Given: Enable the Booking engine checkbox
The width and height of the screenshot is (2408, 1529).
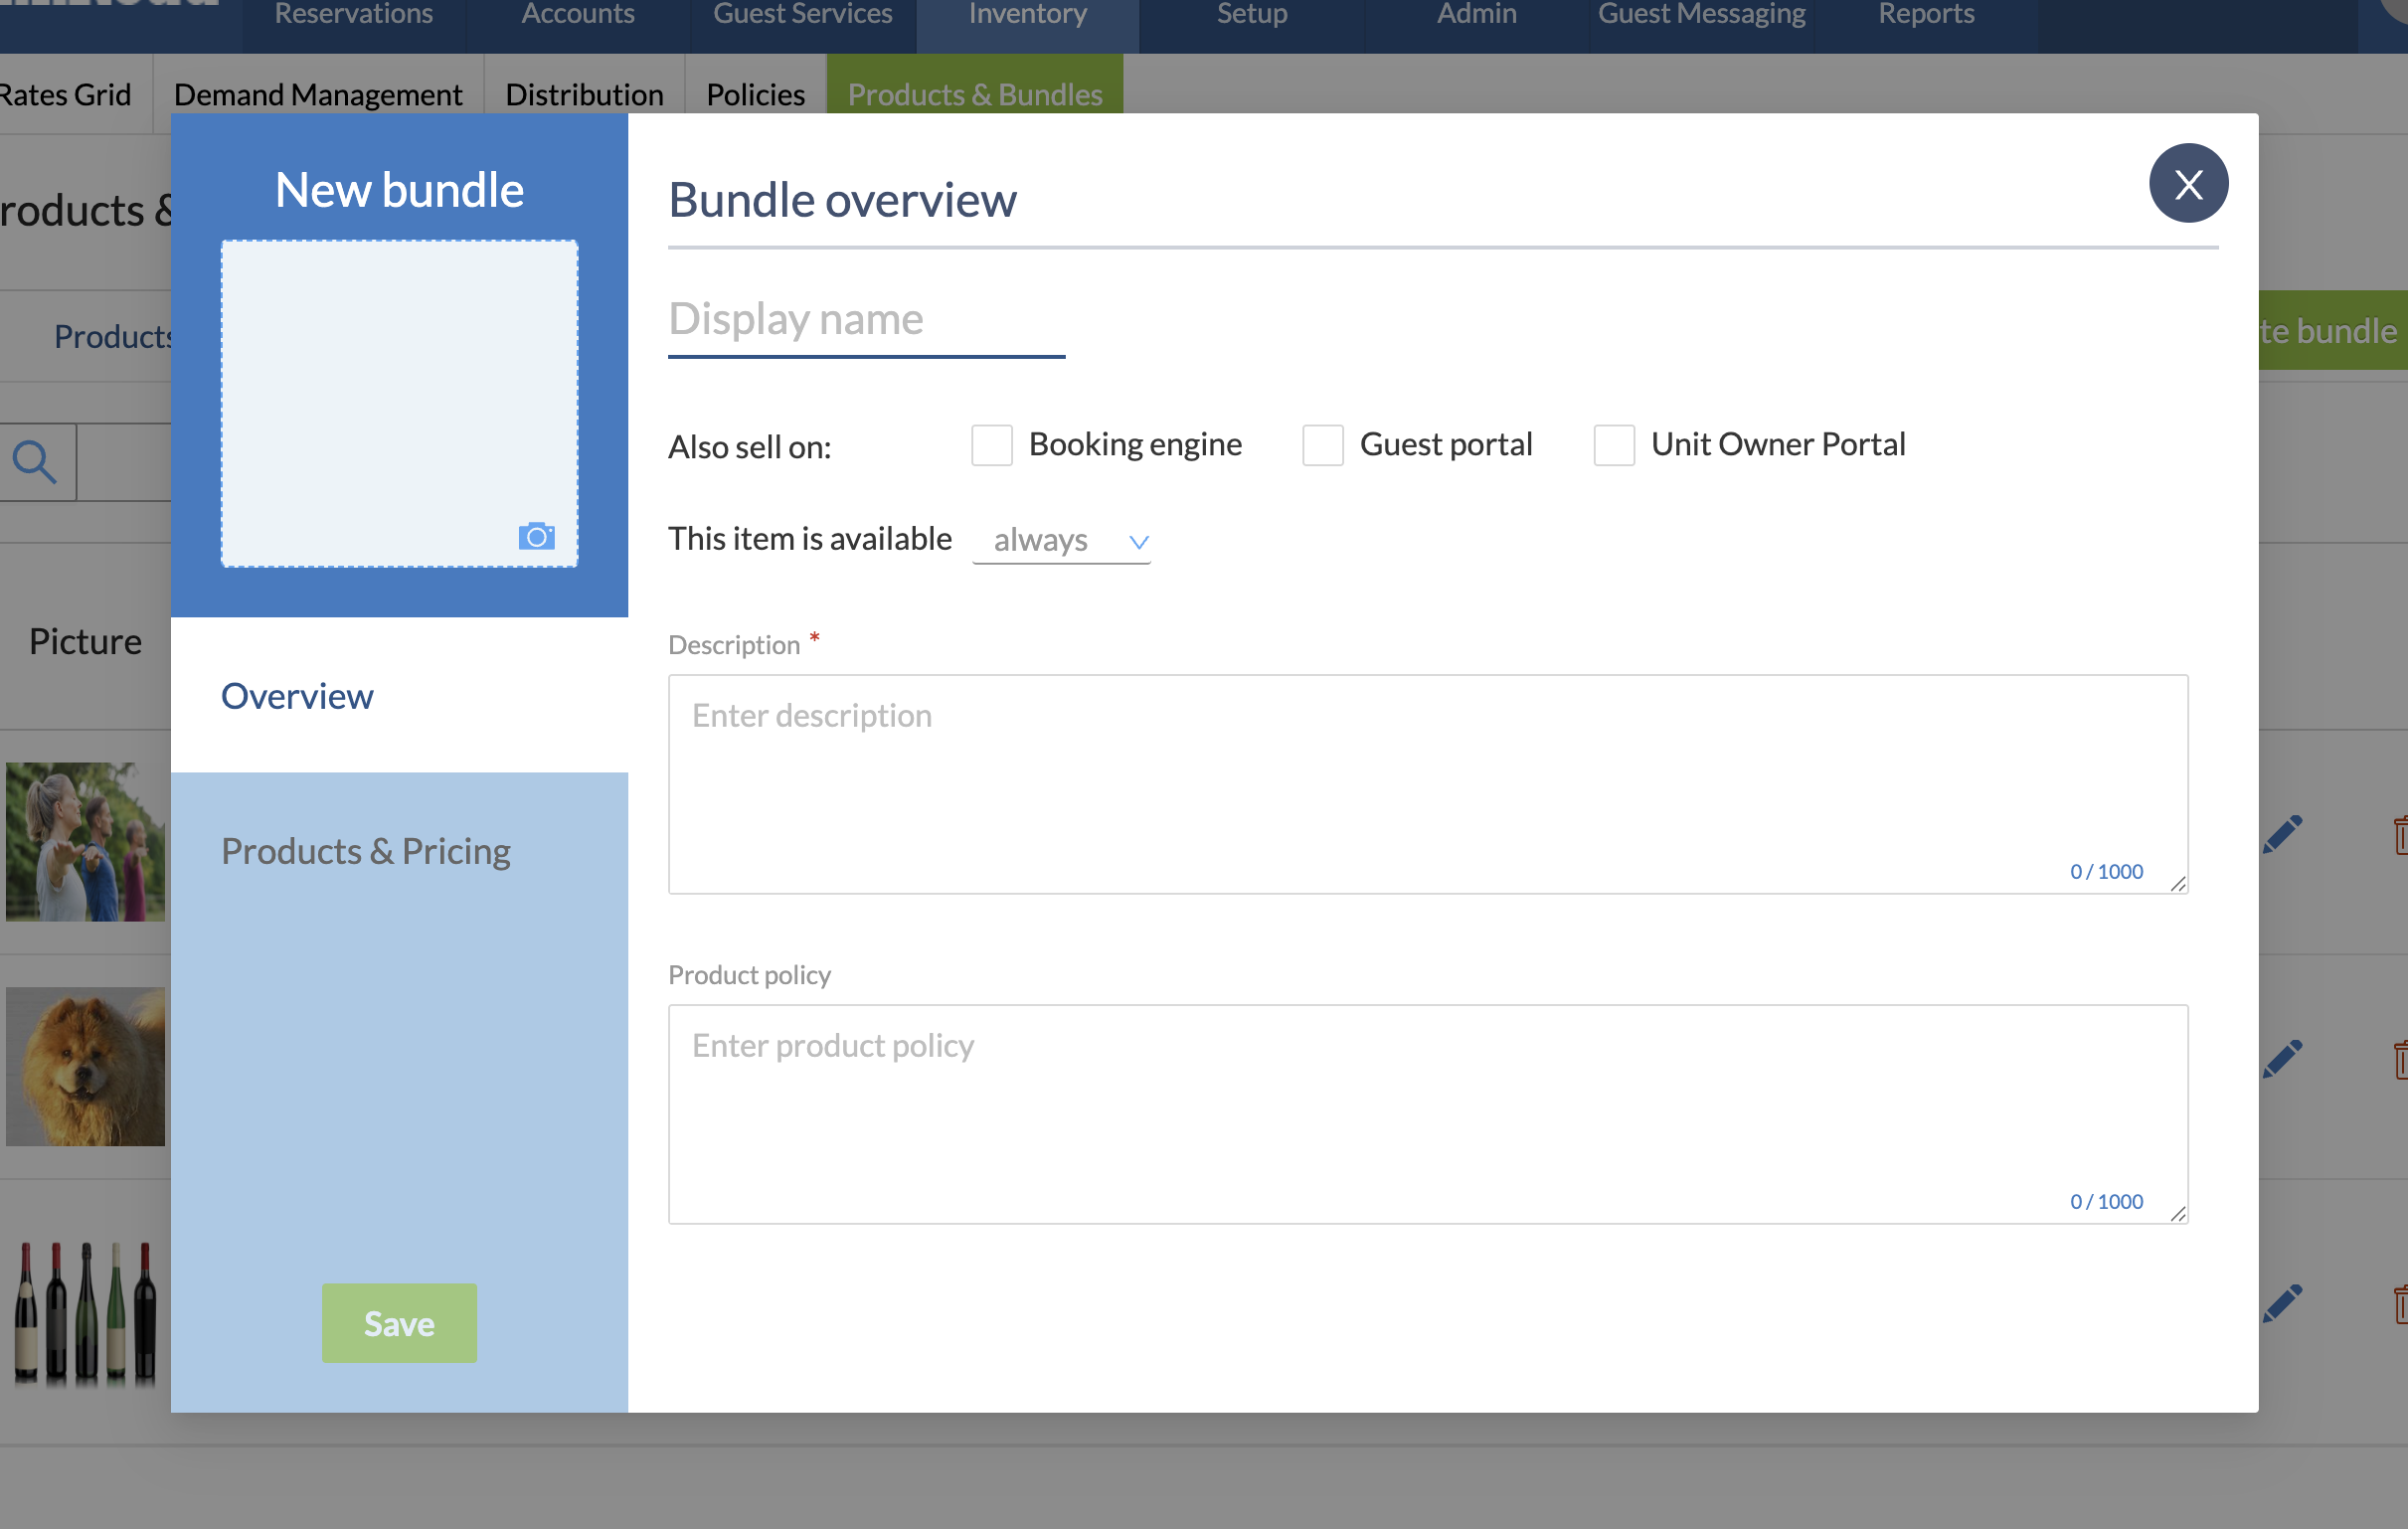Looking at the screenshot, I should pos(991,445).
